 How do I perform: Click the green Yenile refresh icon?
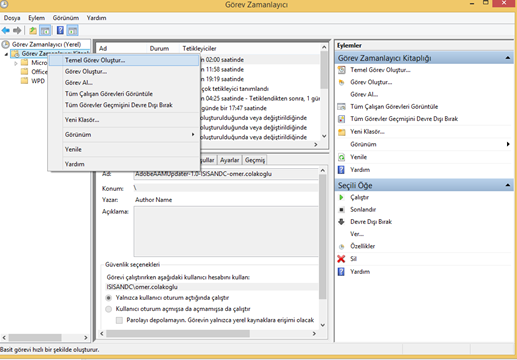pyautogui.click(x=341, y=157)
